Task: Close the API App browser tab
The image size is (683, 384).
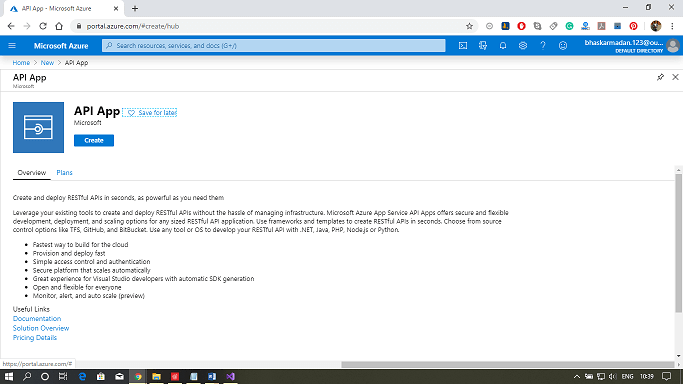Action: pyautogui.click(x=116, y=8)
